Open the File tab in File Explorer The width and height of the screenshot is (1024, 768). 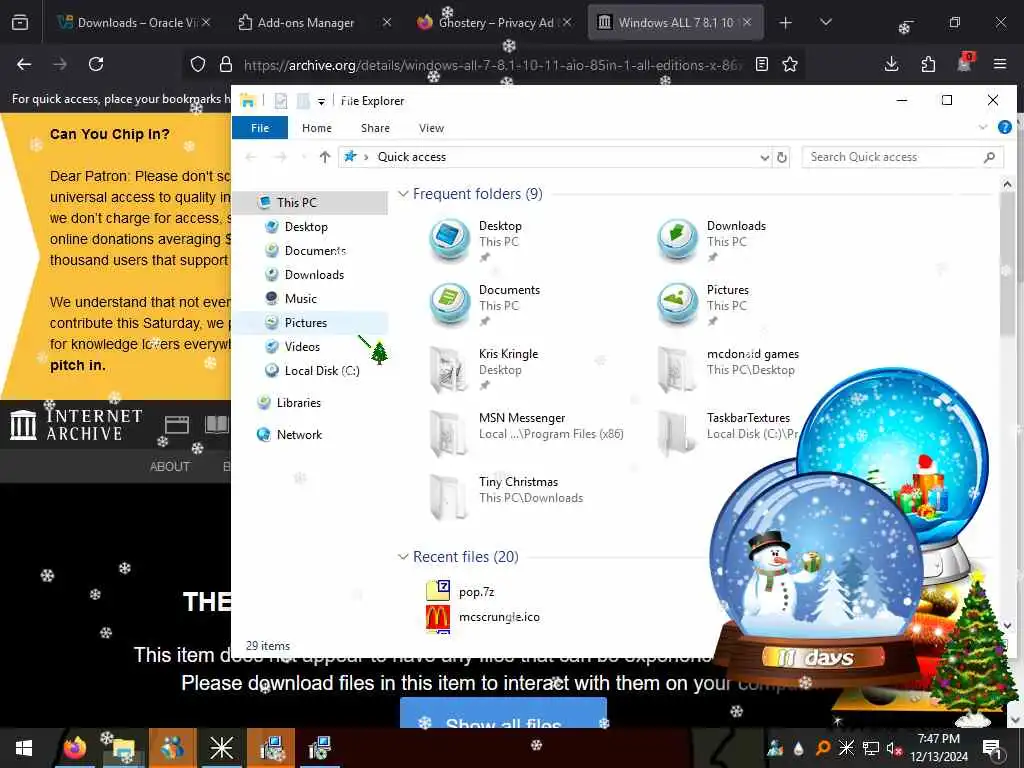[x=260, y=128]
